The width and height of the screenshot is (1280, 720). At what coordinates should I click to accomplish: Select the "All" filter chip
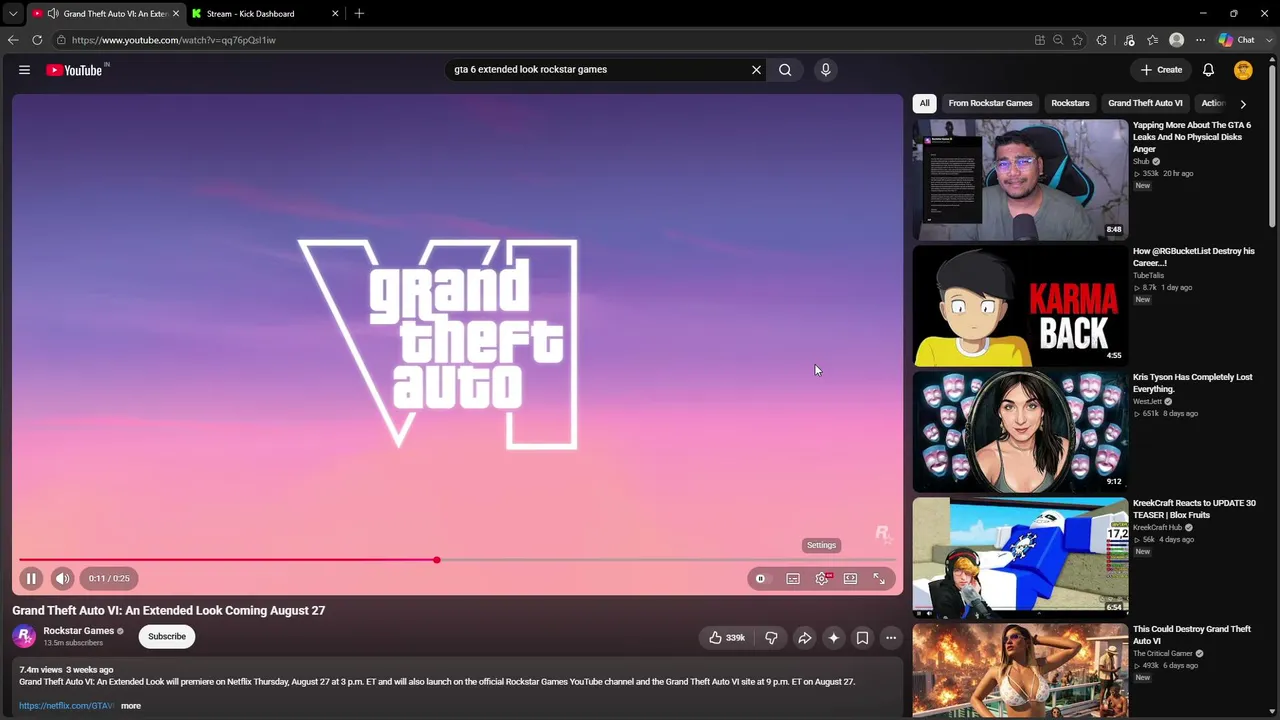click(x=925, y=103)
